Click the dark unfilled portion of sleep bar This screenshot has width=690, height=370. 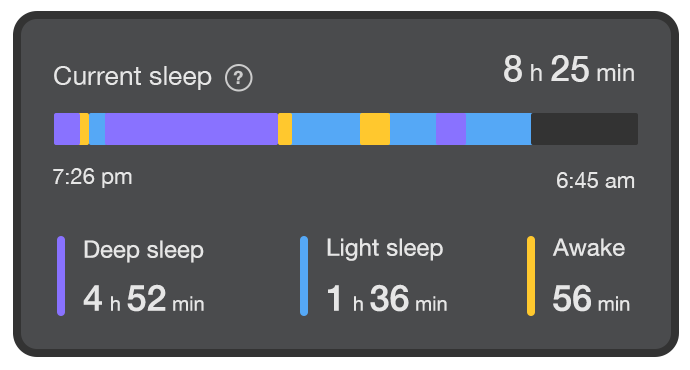pos(584,129)
